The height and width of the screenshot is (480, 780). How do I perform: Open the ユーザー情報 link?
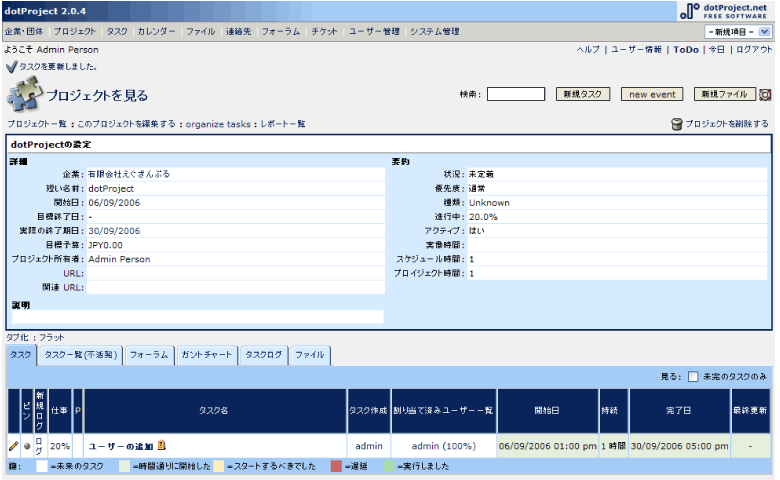click(636, 50)
